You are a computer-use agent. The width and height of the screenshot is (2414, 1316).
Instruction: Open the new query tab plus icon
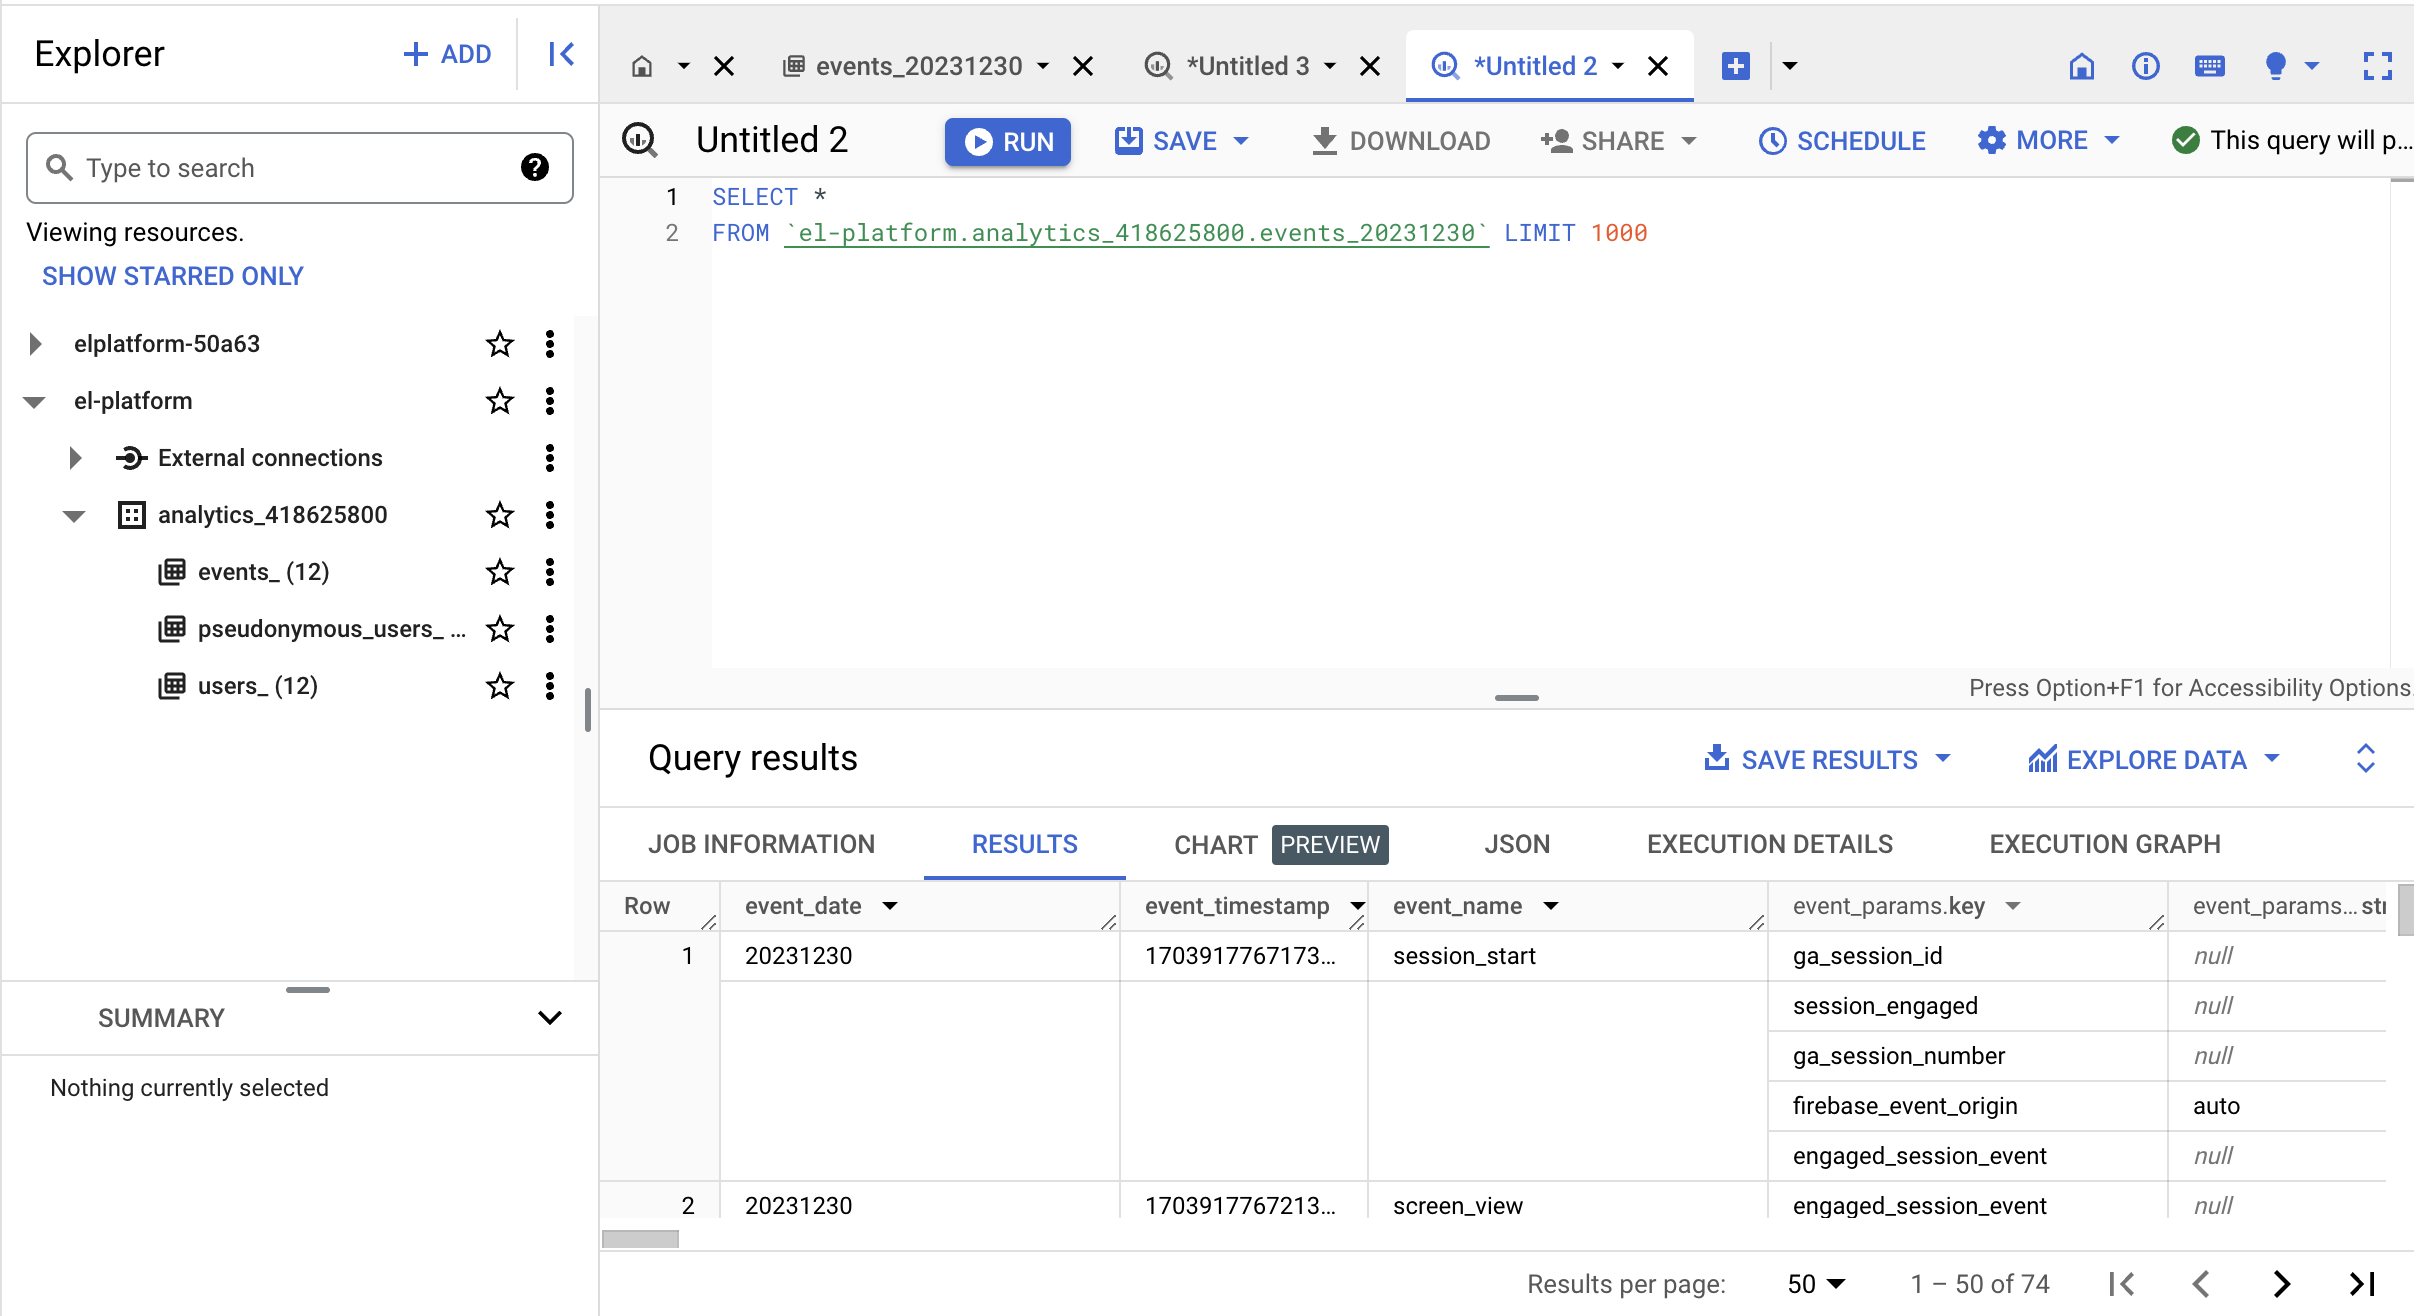click(x=1735, y=66)
